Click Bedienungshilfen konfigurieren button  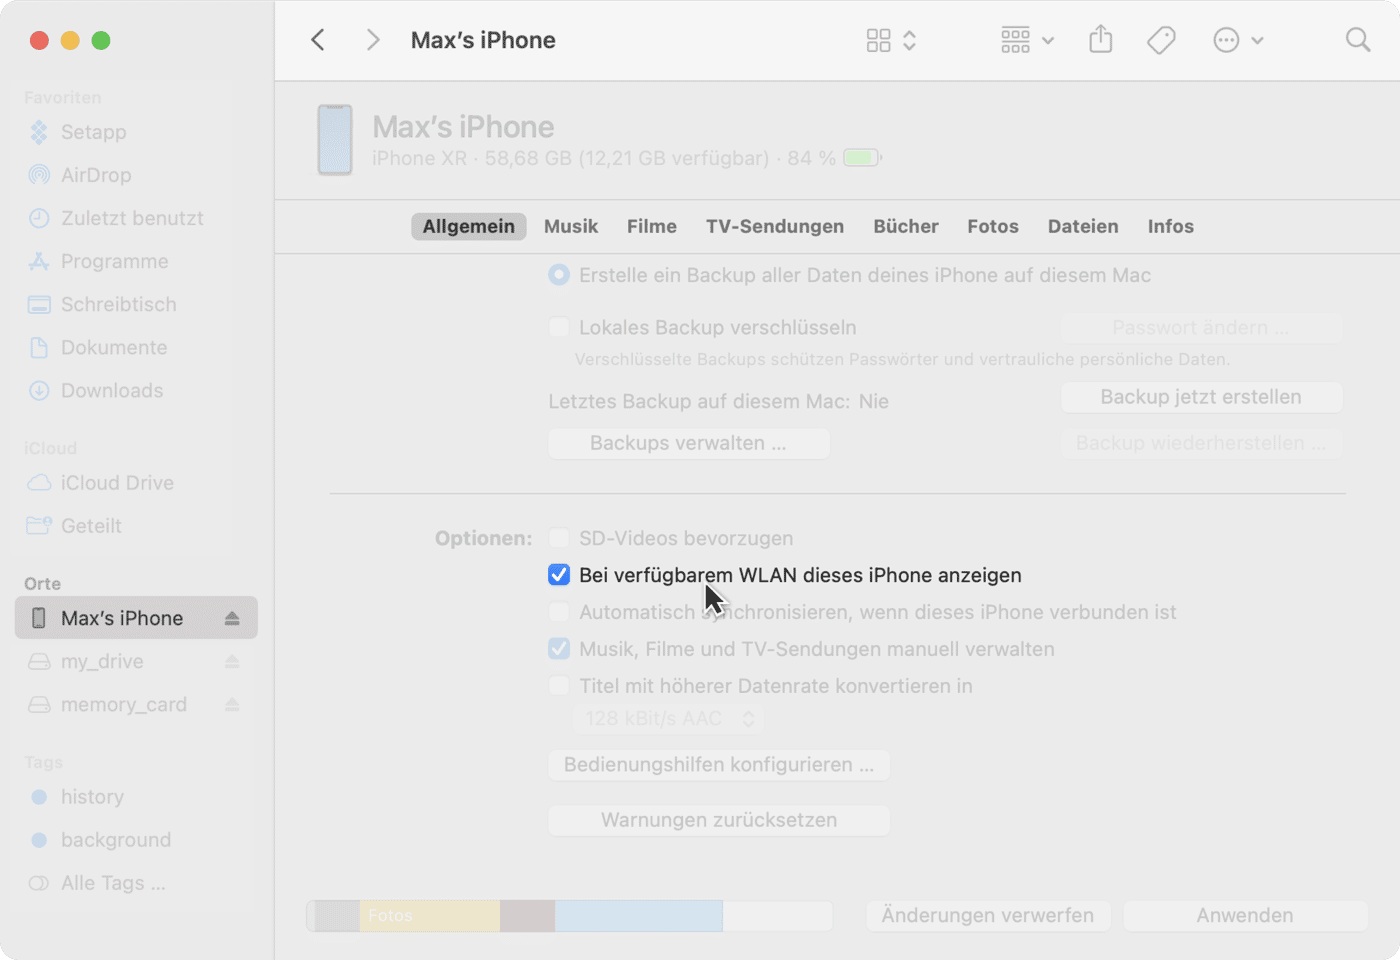click(718, 765)
